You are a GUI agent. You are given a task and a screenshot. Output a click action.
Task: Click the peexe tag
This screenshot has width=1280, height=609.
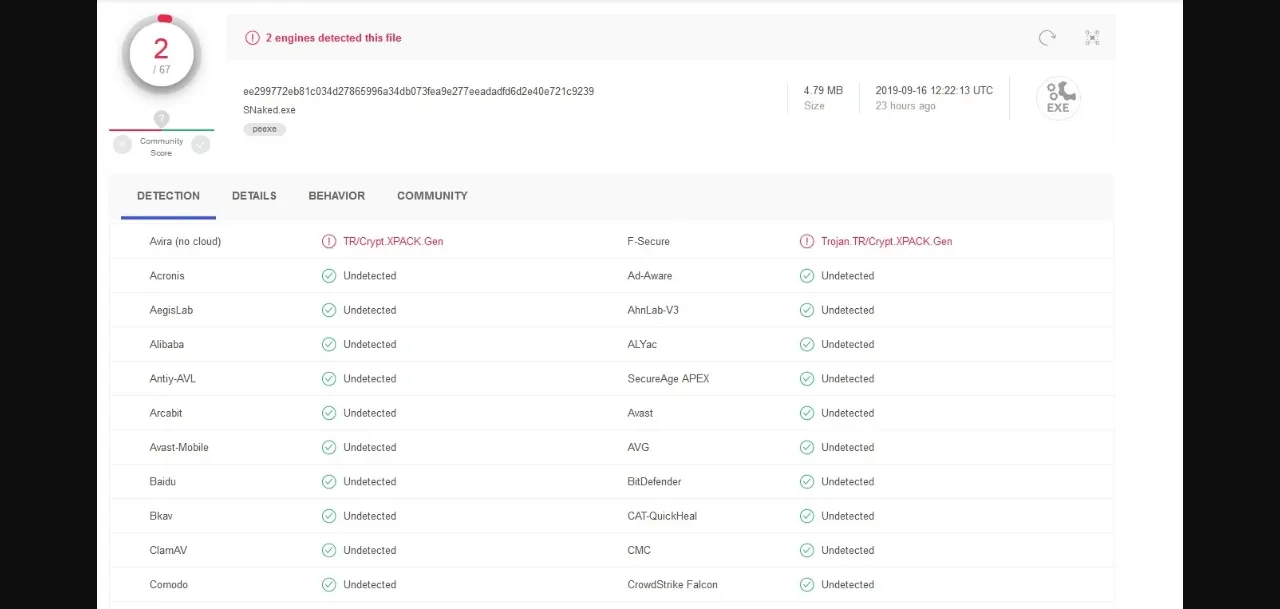[x=264, y=129]
